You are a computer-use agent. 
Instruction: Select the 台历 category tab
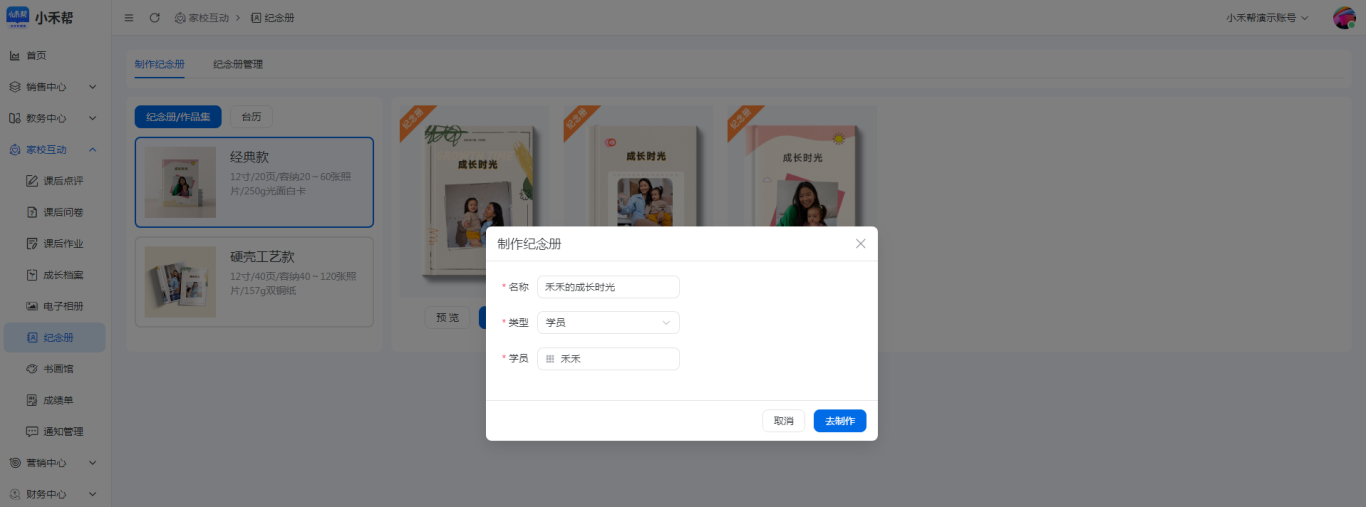click(251, 117)
